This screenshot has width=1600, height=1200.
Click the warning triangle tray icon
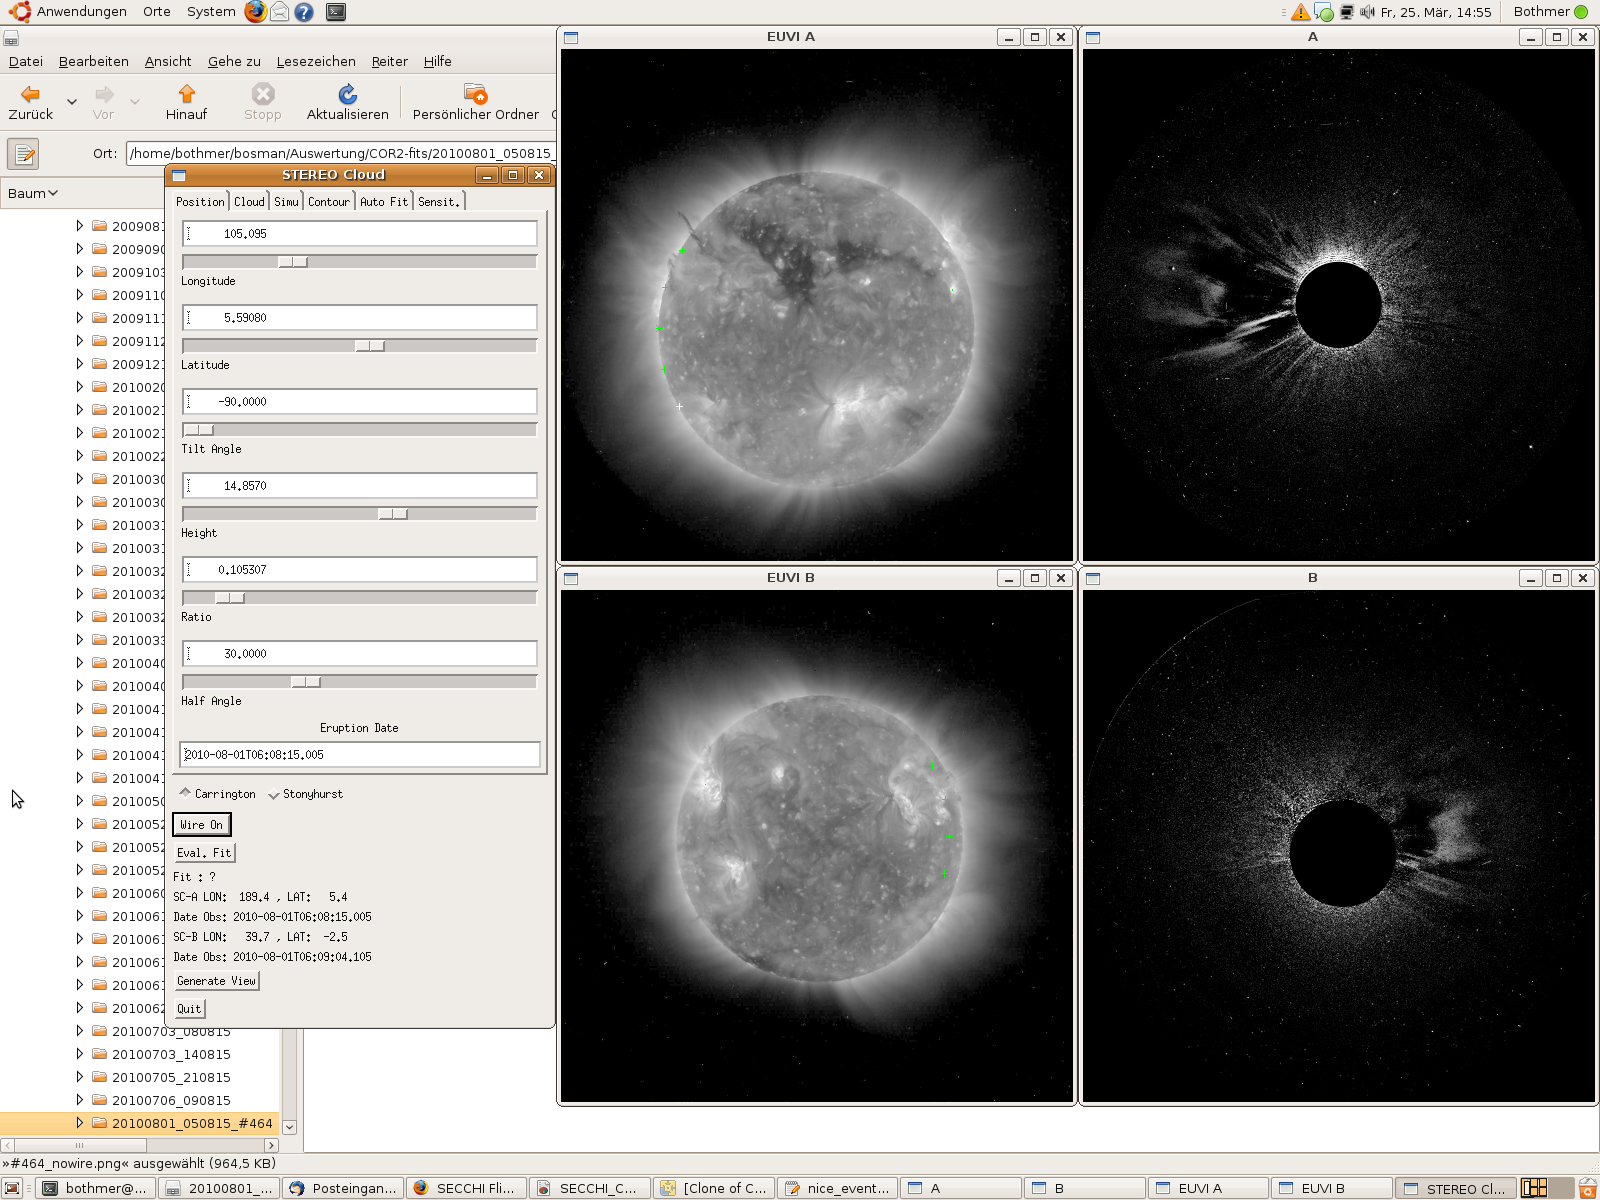1300,12
